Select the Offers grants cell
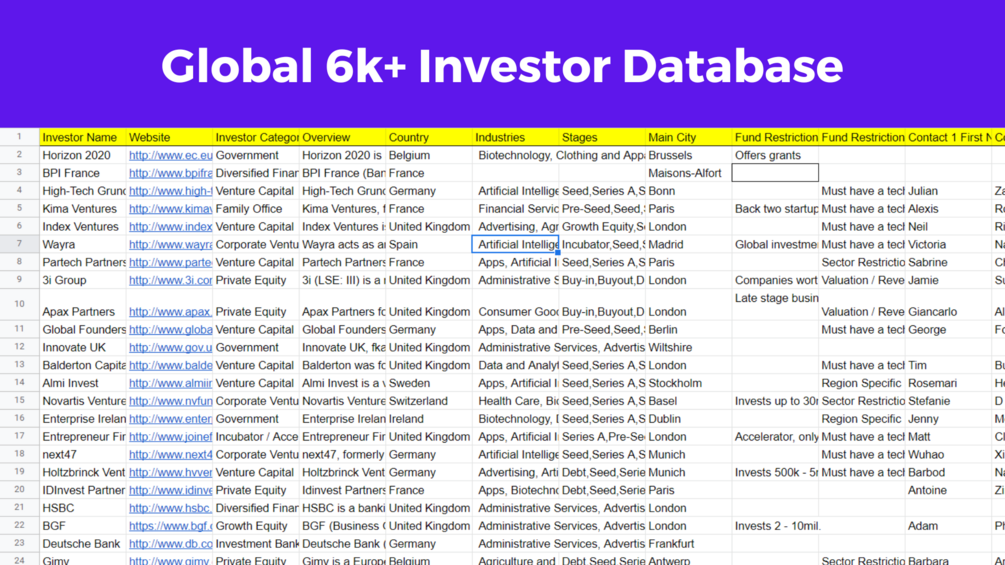Screen dimensions: 1005x565 click(775, 155)
